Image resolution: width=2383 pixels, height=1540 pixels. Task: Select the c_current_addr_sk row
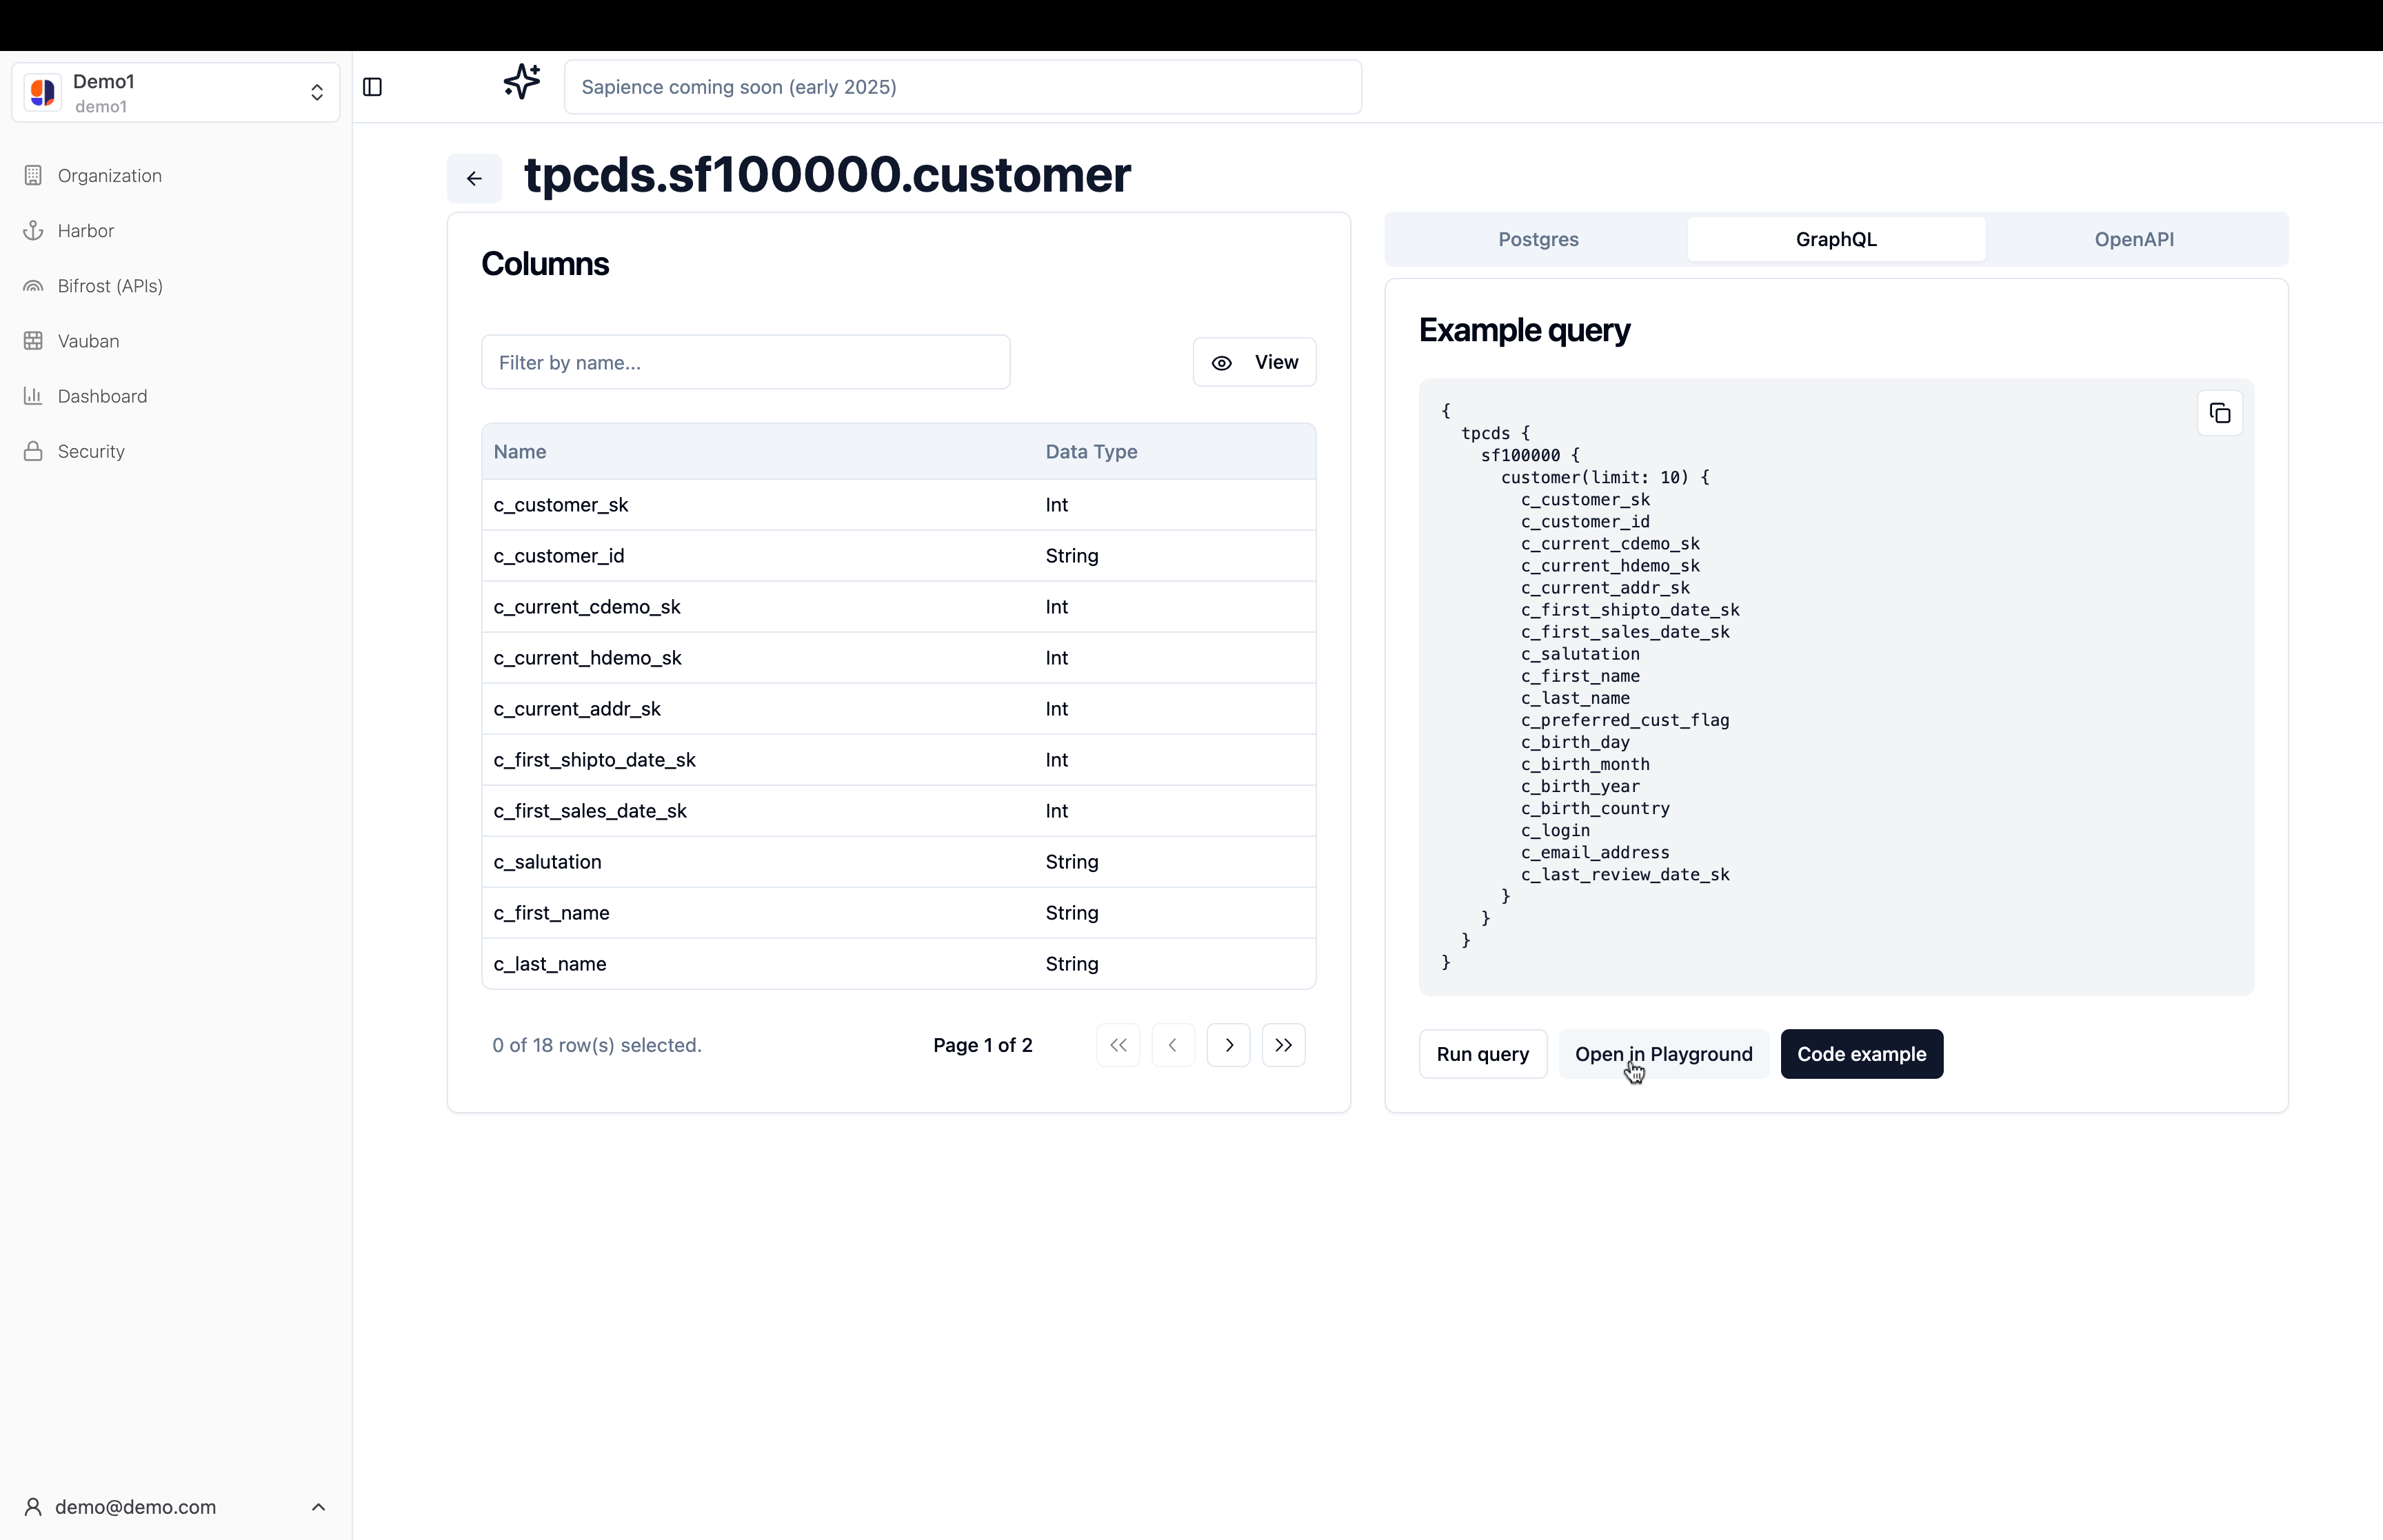tap(898, 709)
